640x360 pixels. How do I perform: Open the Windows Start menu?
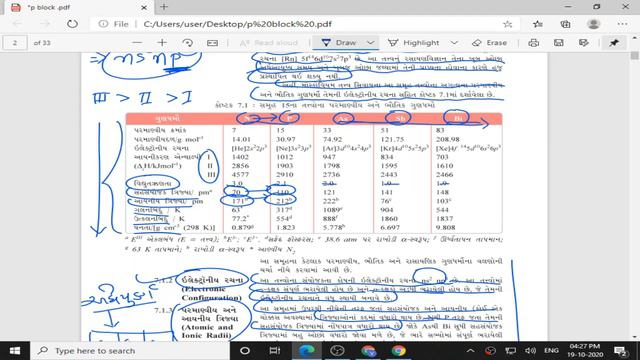click(15, 351)
